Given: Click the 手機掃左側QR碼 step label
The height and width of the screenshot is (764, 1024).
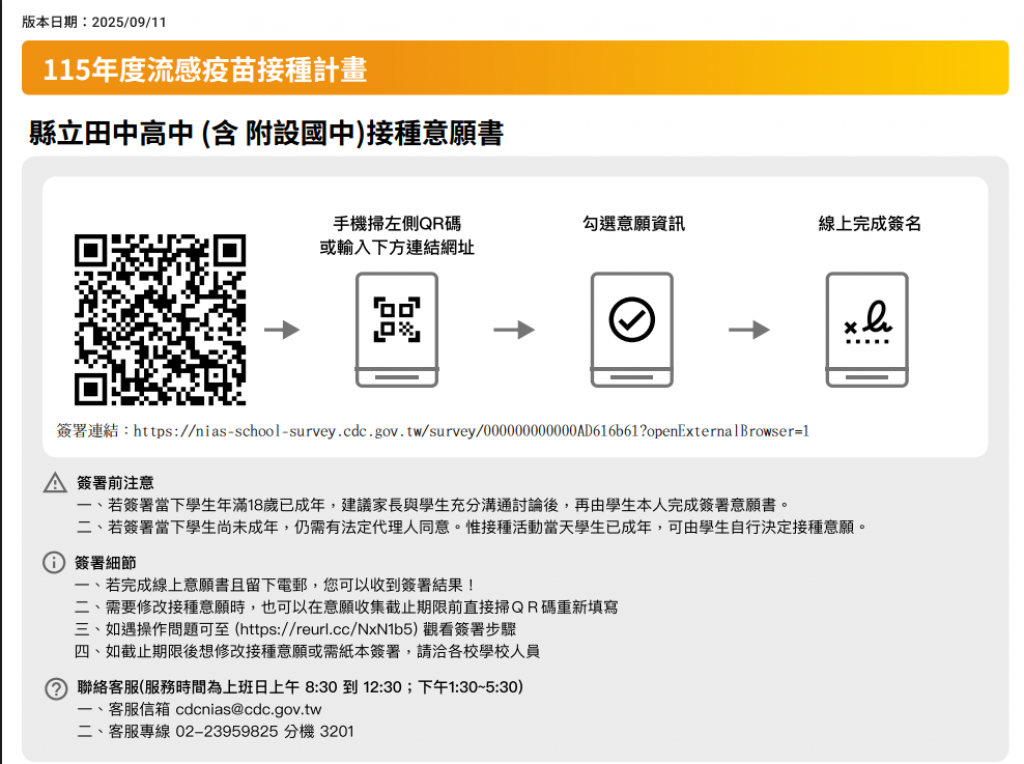Looking at the screenshot, I should point(397,224).
